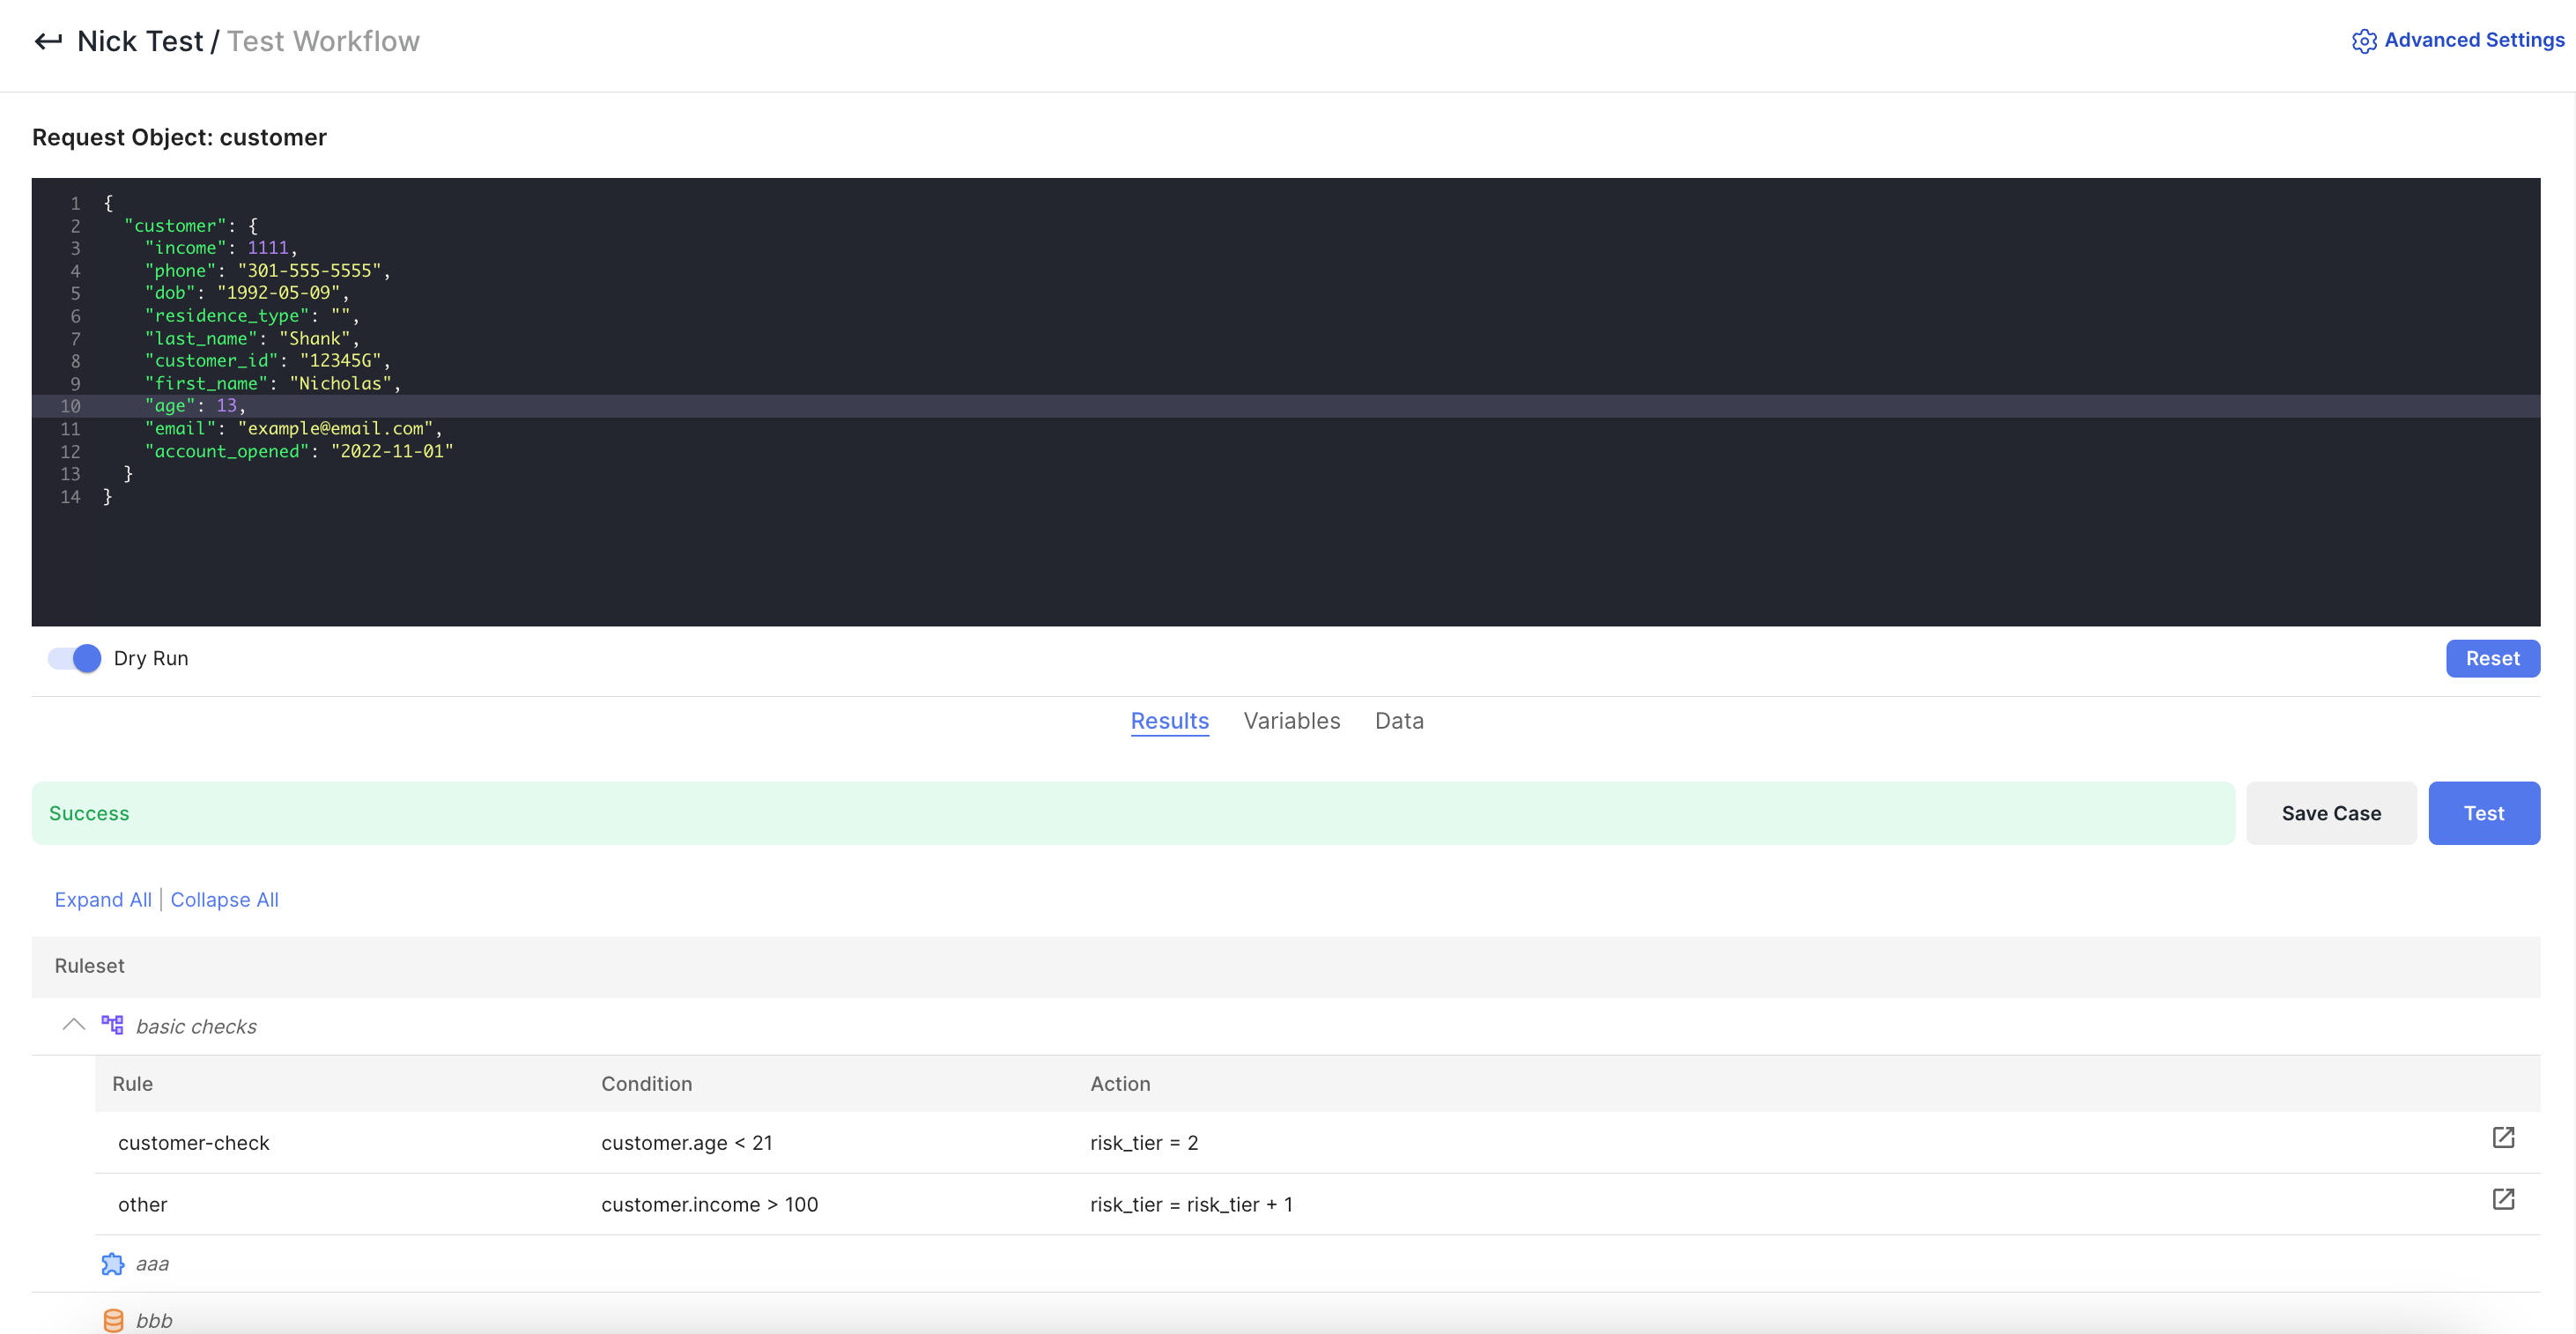Click the bbb database icon
2576x1334 pixels.
pos(113,1320)
